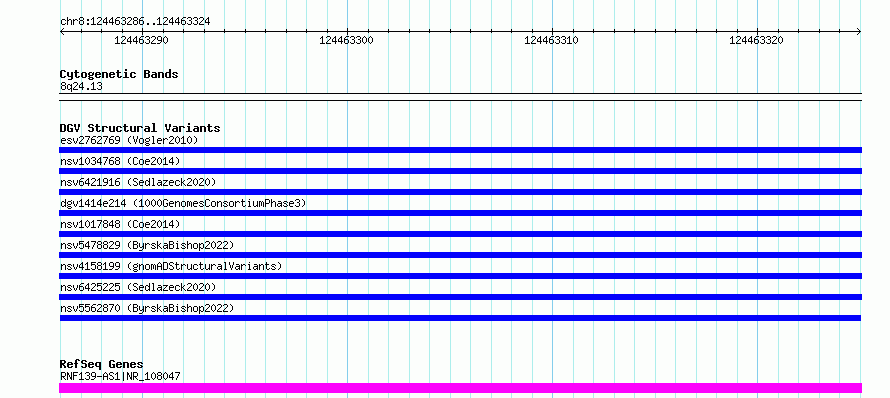Open nsv5478829 (ByrskaBishop2022) variant

pyautogui.click(x=147, y=245)
